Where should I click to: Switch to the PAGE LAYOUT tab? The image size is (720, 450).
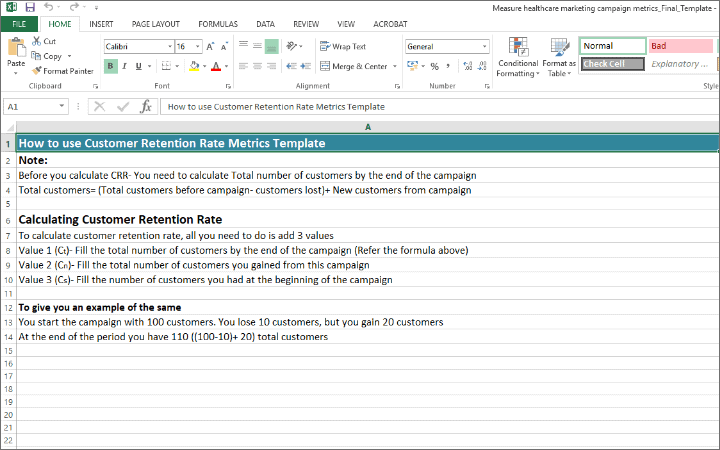coord(155,23)
